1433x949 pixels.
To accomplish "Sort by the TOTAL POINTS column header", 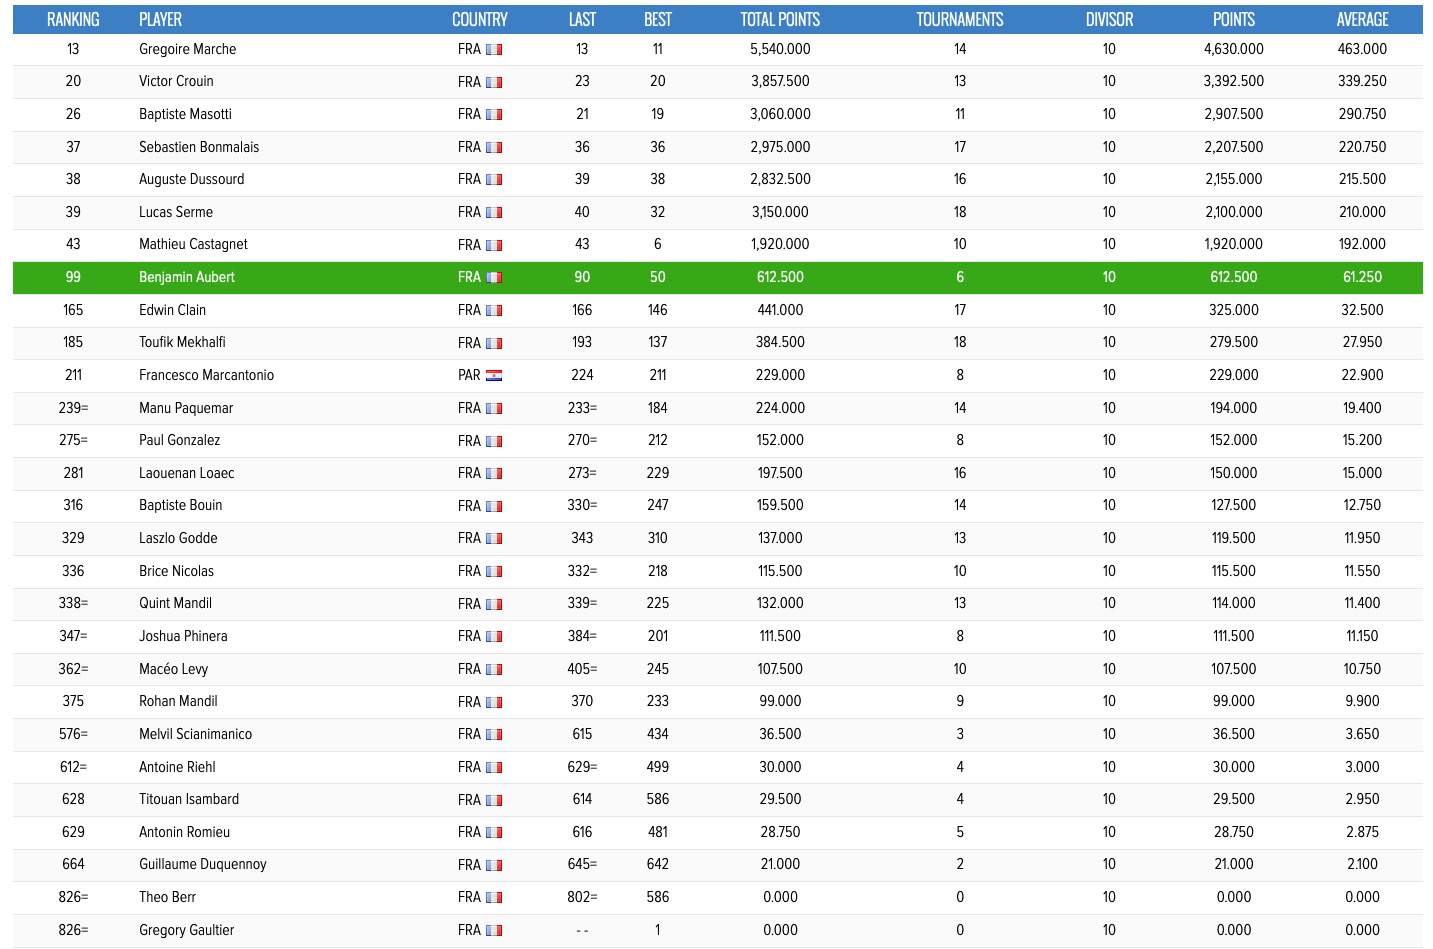I will (x=780, y=19).
